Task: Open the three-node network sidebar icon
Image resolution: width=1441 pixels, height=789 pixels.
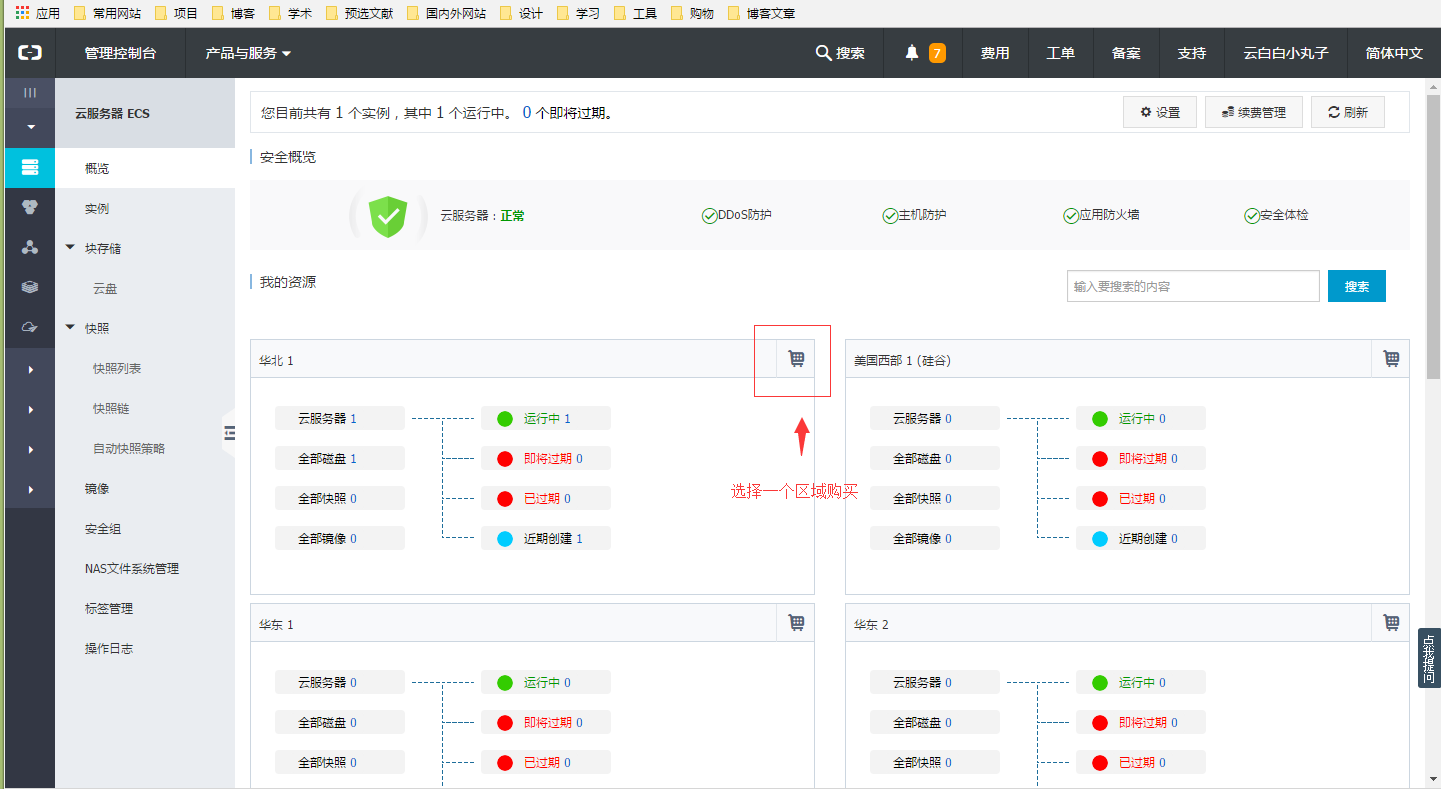Action: [30, 247]
